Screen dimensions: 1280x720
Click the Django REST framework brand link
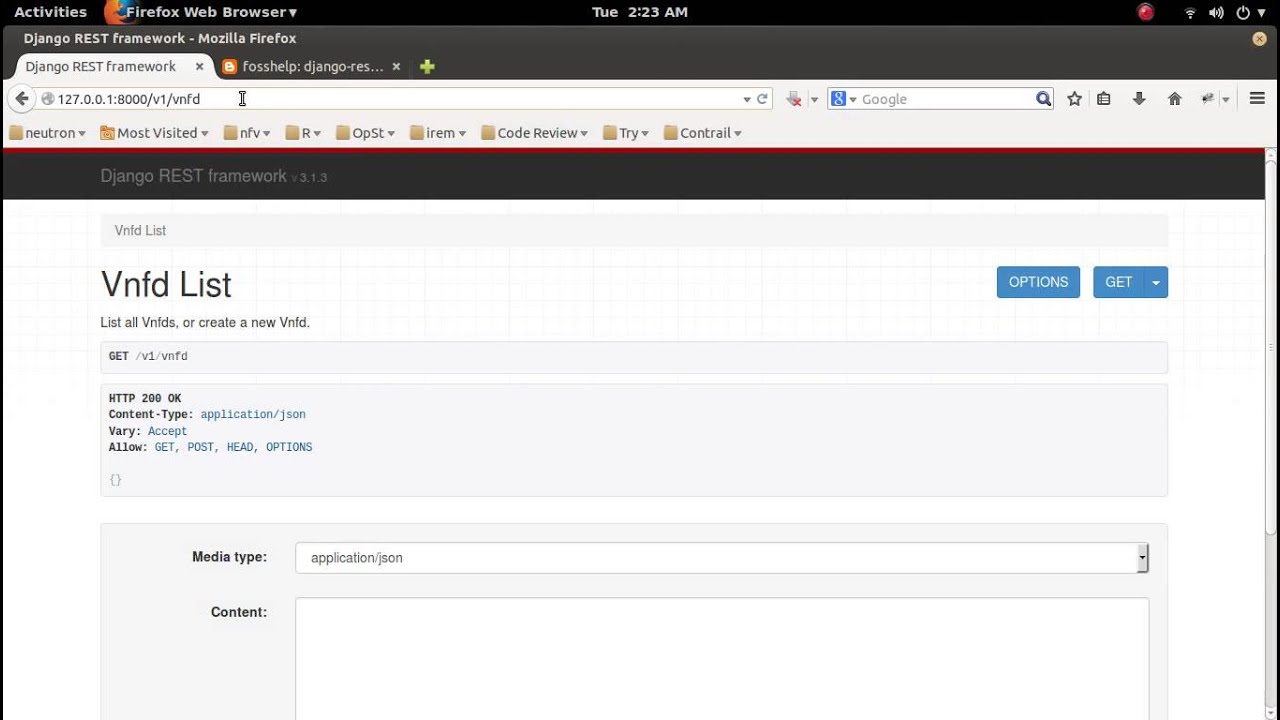tap(193, 176)
